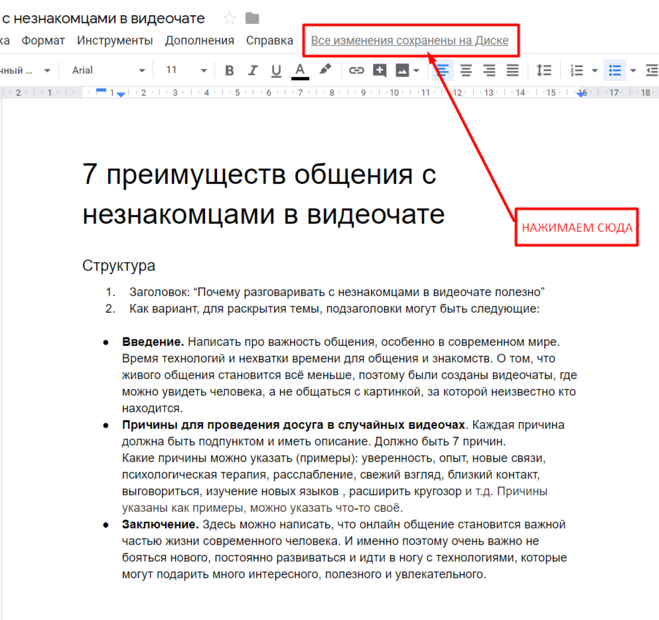Select the highlight color marker tool
Image resolution: width=659 pixels, height=620 pixels.
(325, 70)
